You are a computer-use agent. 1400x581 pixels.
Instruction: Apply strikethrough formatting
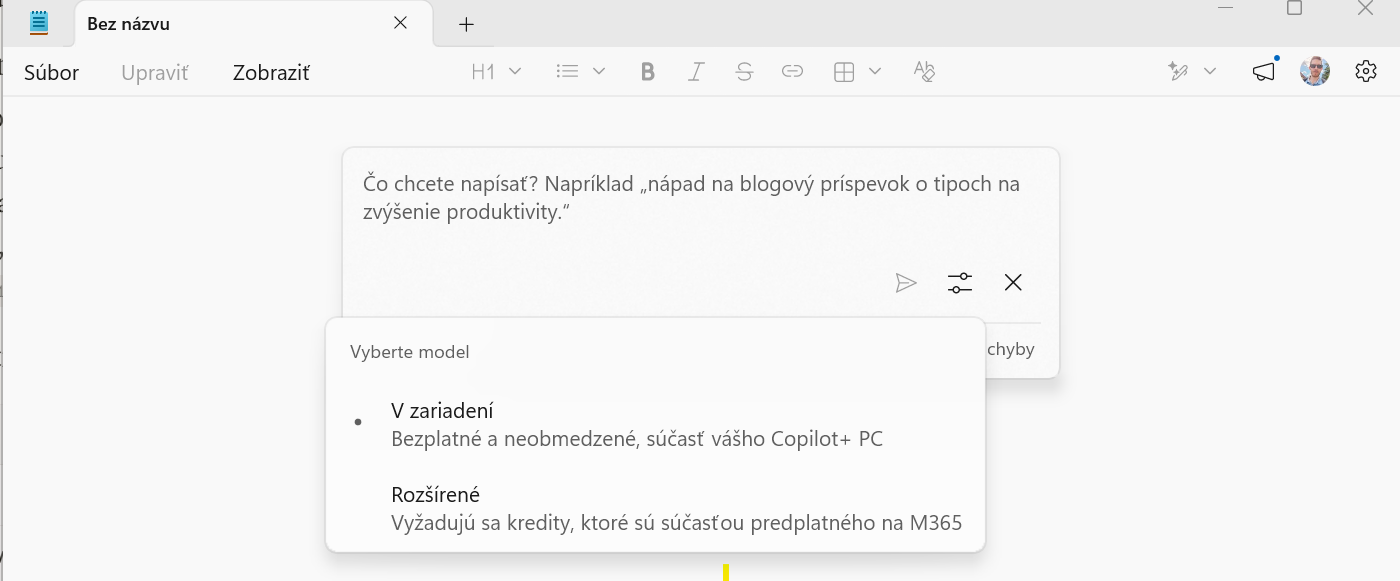click(744, 72)
